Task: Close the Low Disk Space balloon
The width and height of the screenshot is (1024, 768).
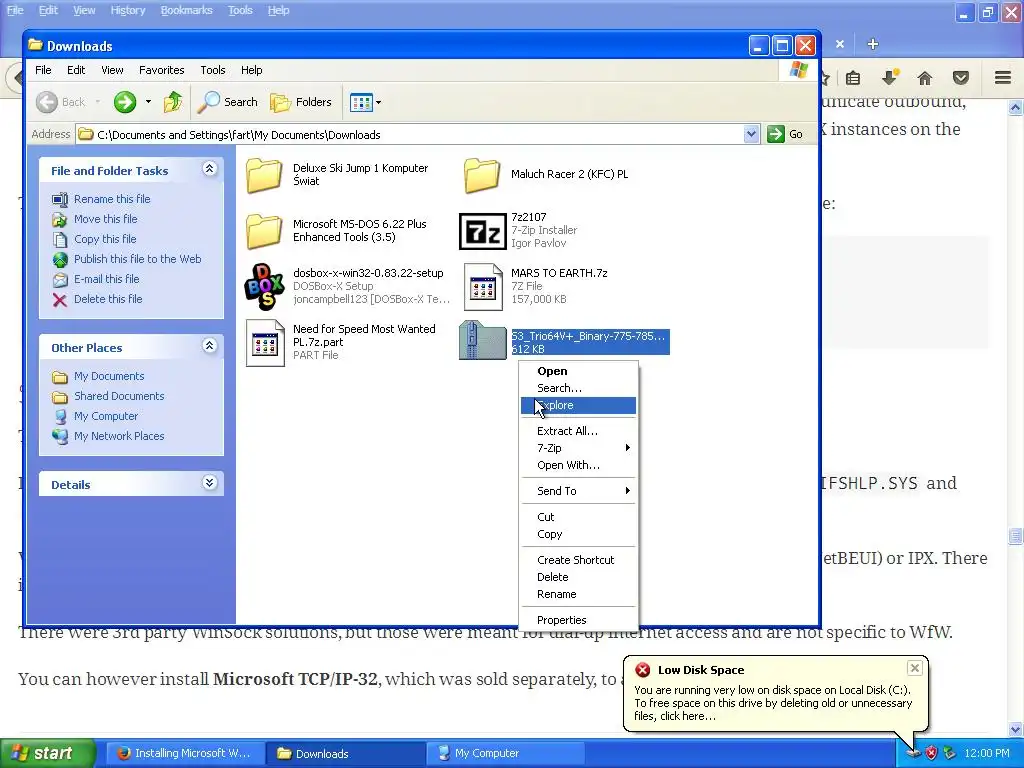Action: pyautogui.click(x=914, y=667)
